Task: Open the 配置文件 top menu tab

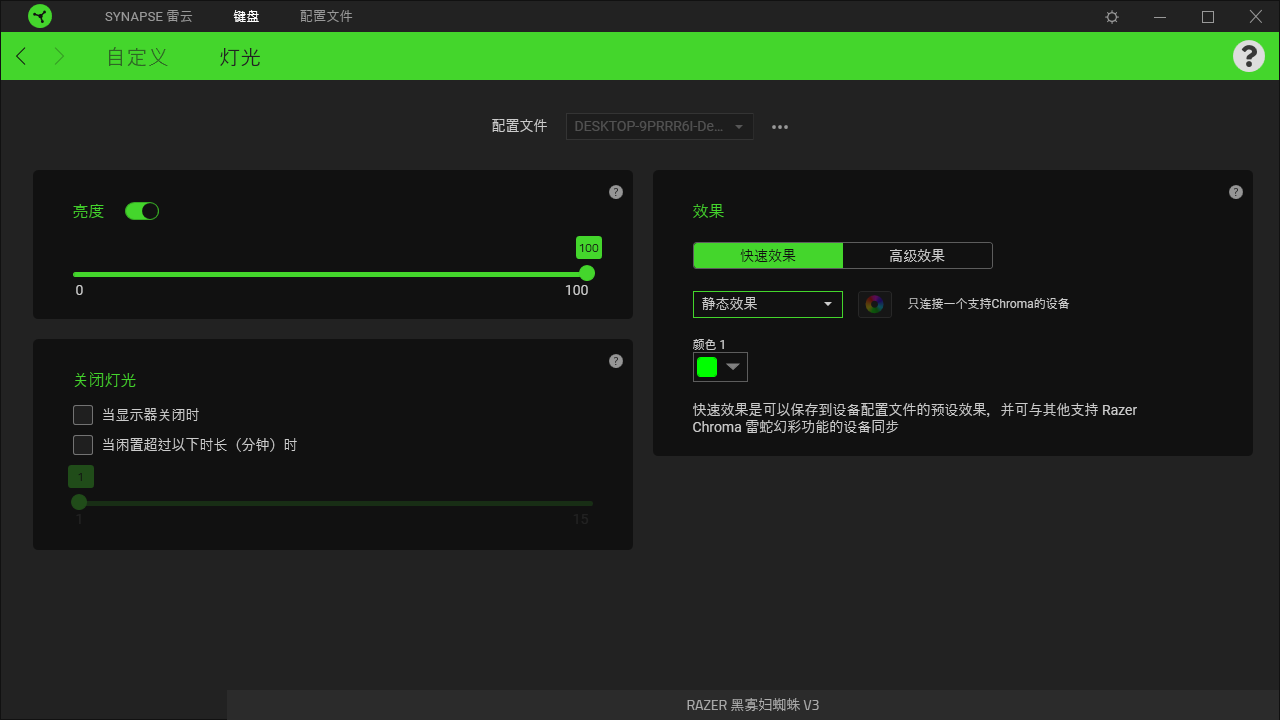Action: (x=326, y=16)
